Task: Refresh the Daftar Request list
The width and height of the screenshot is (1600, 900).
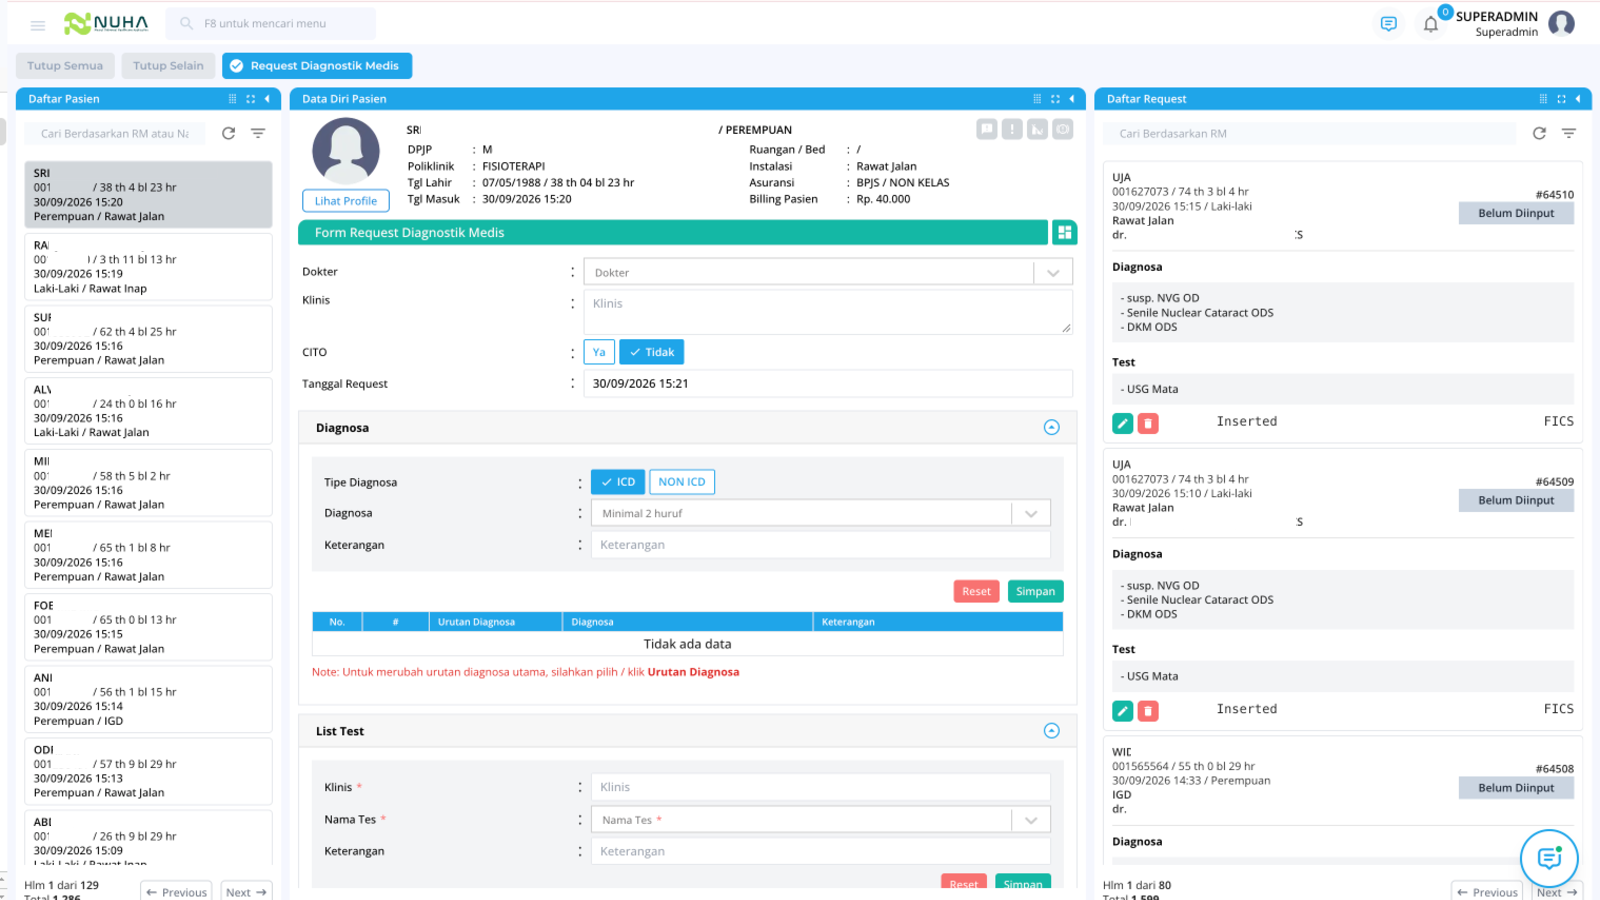Action: [1540, 133]
